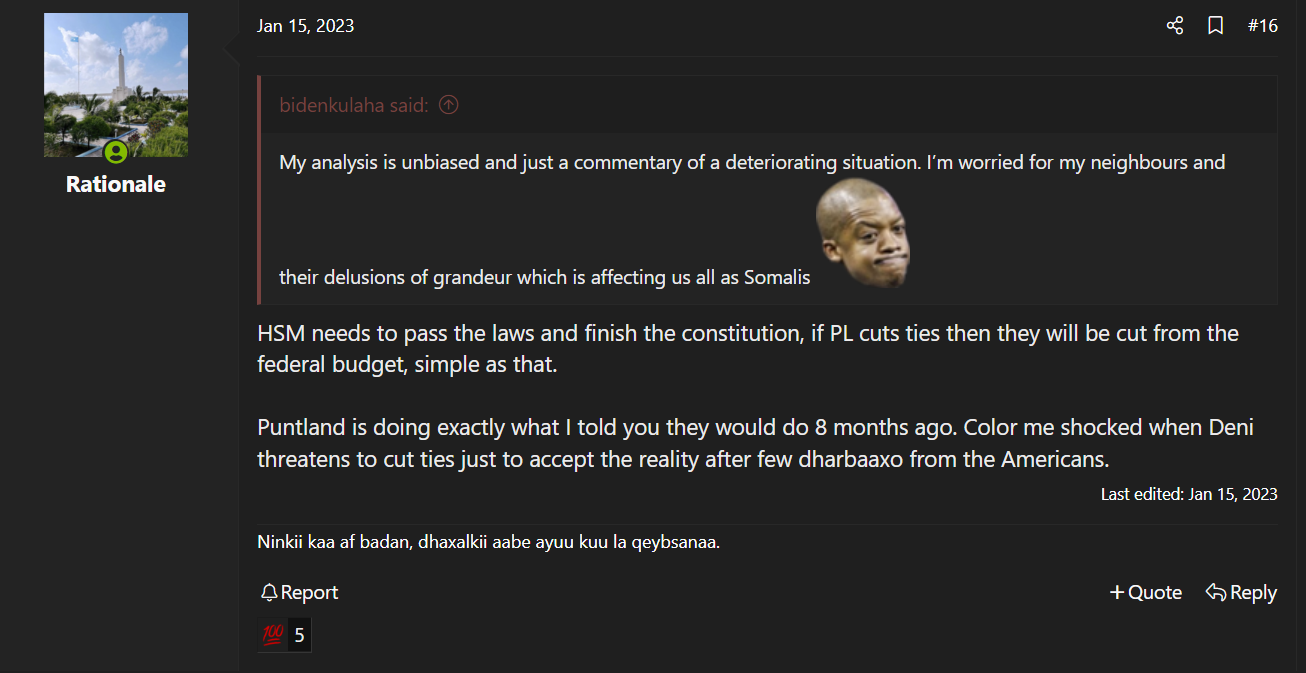Click the word "Report" under the post
Screen dimensions: 1306x673
(310, 593)
